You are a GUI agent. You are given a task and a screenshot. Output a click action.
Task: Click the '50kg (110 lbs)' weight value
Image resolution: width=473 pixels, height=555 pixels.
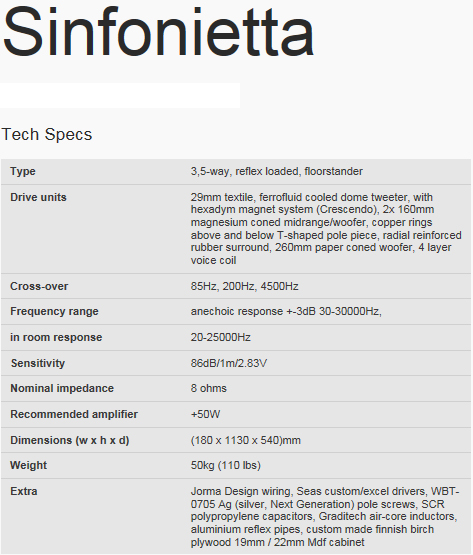click(226, 465)
